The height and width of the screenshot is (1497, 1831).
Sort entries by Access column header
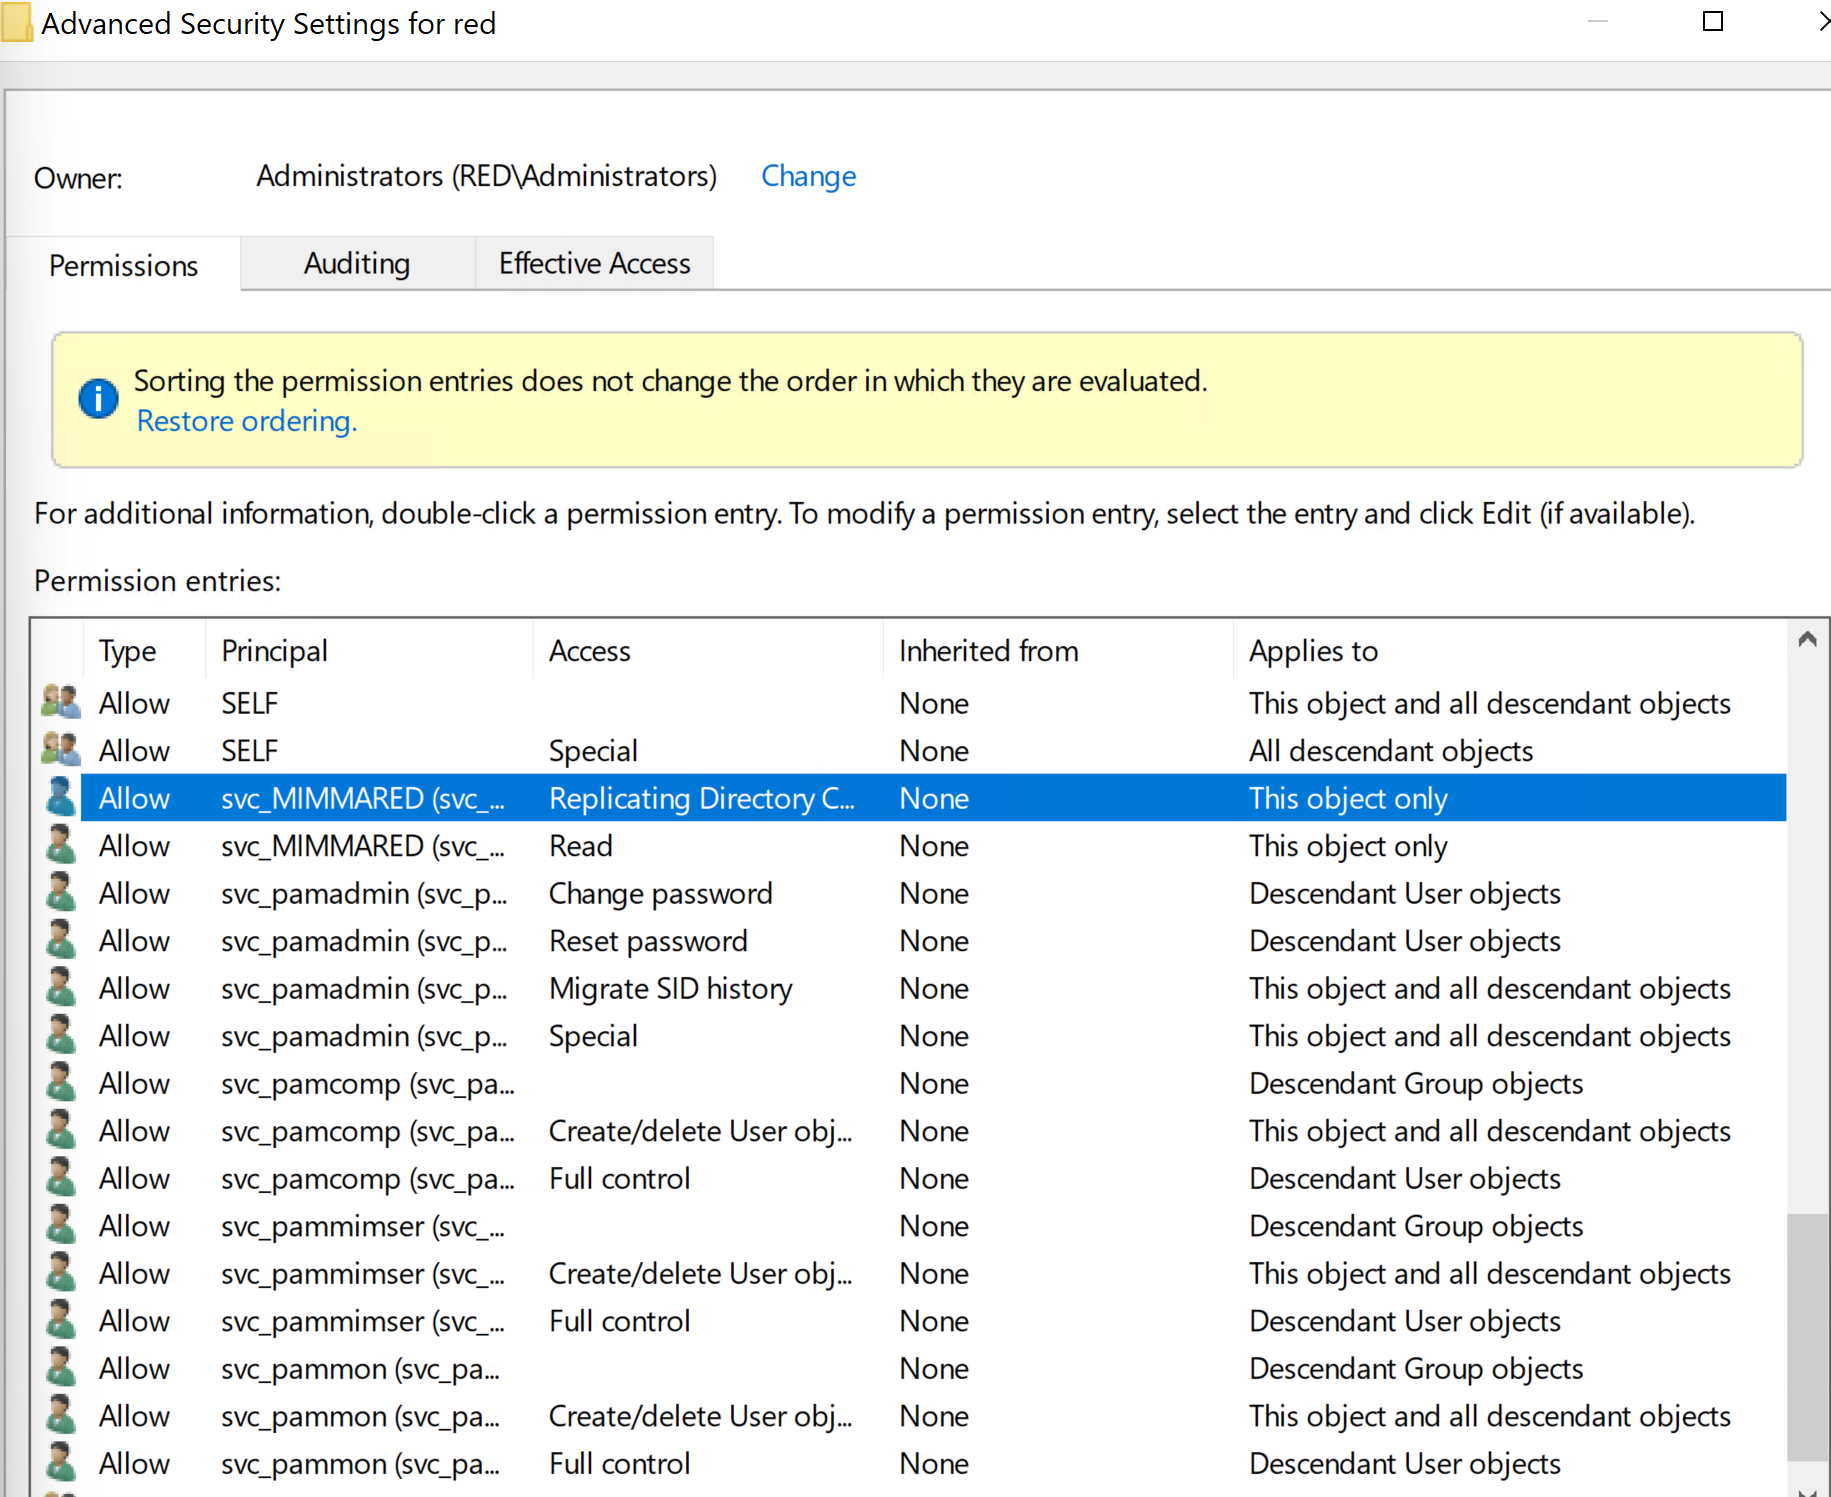tap(589, 651)
